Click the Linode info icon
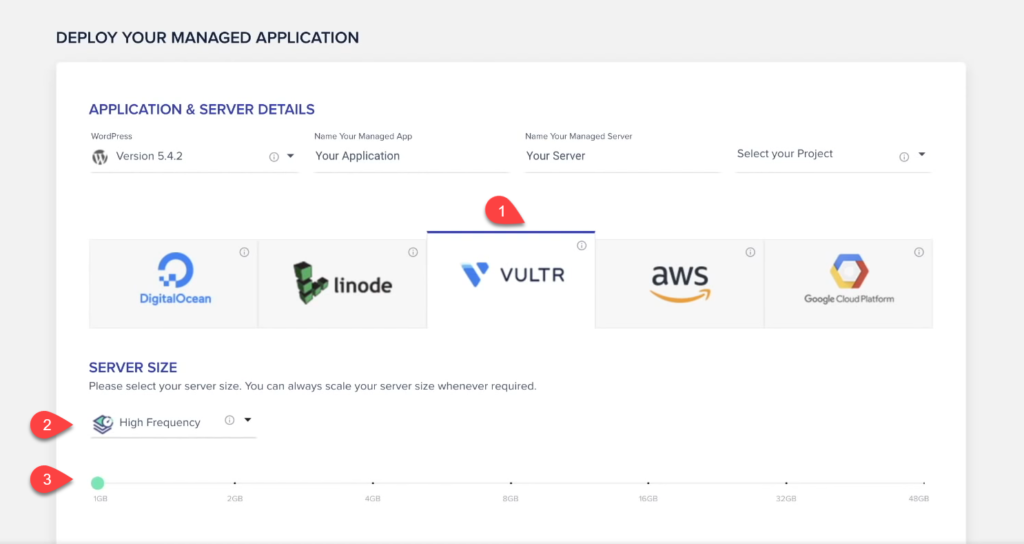1024x544 pixels. [x=413, y=252]
